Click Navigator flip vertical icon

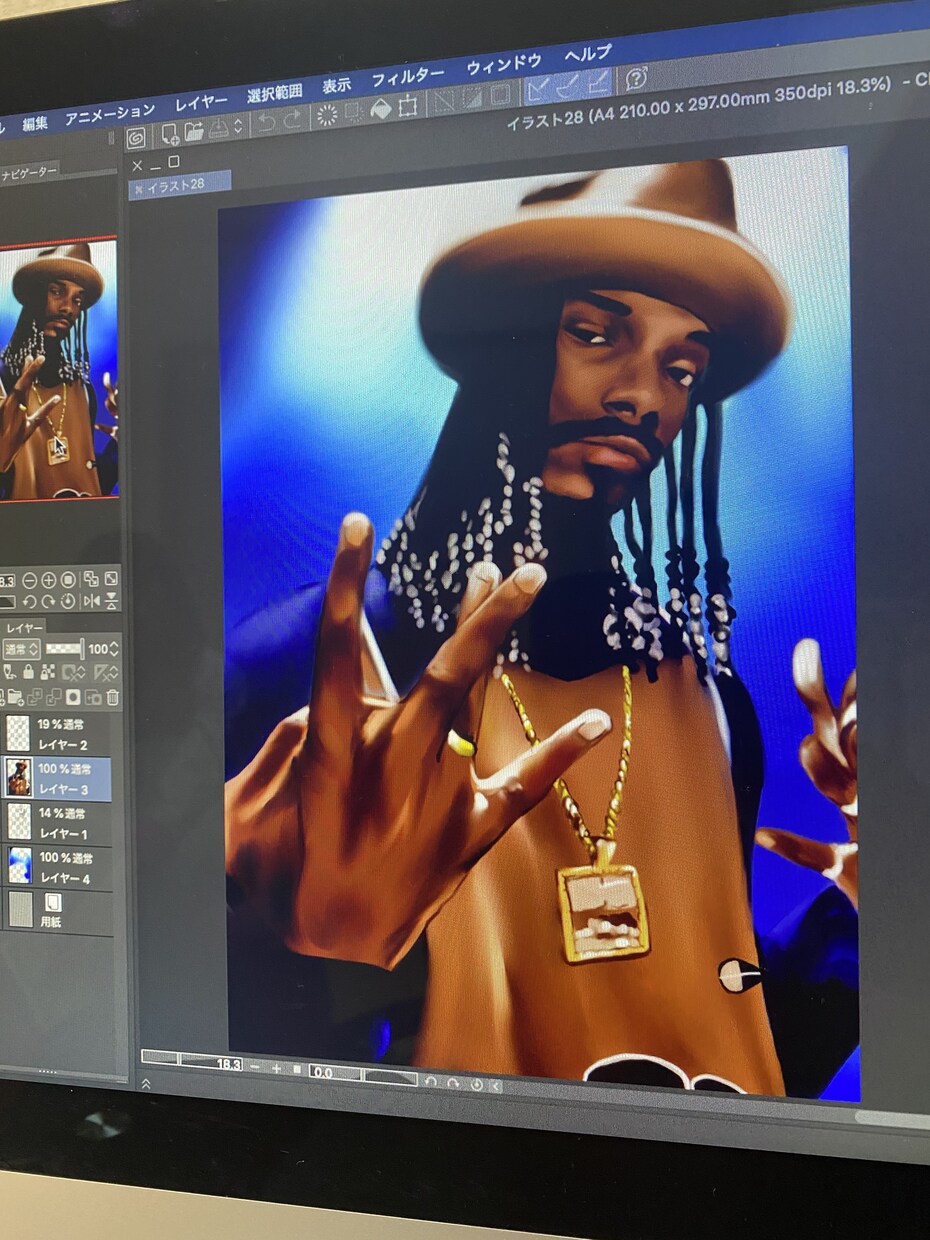111,601
